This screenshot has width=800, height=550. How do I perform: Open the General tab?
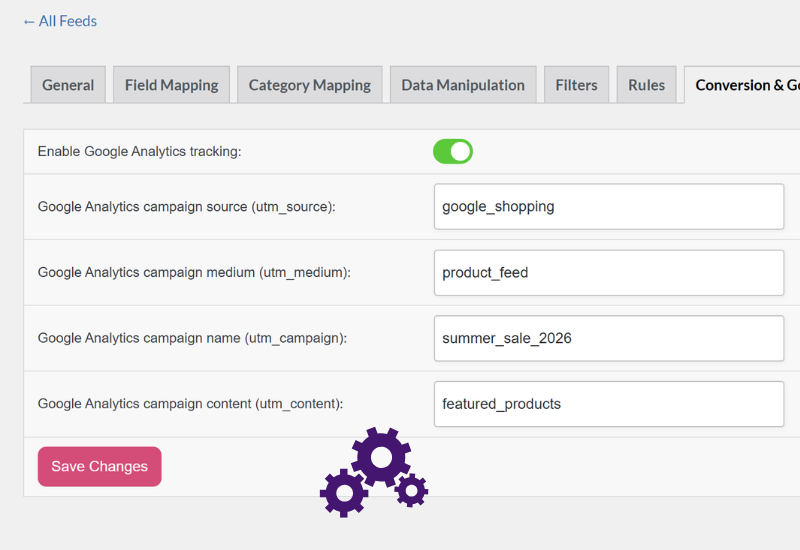68,85
